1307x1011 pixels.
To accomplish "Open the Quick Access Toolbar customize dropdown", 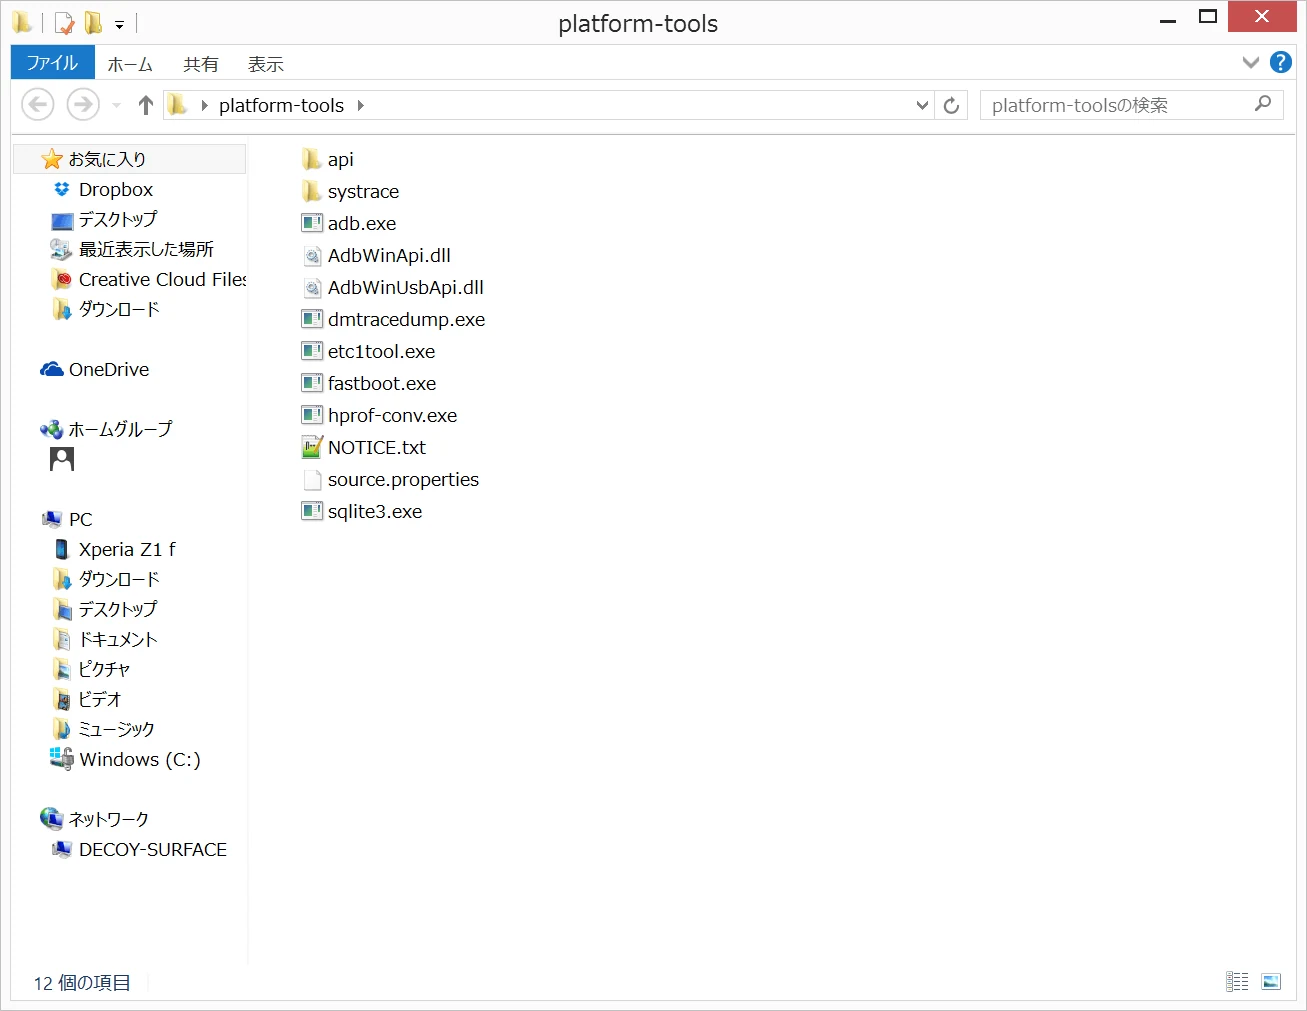I will pyautogui.click(x=119, y=24).
